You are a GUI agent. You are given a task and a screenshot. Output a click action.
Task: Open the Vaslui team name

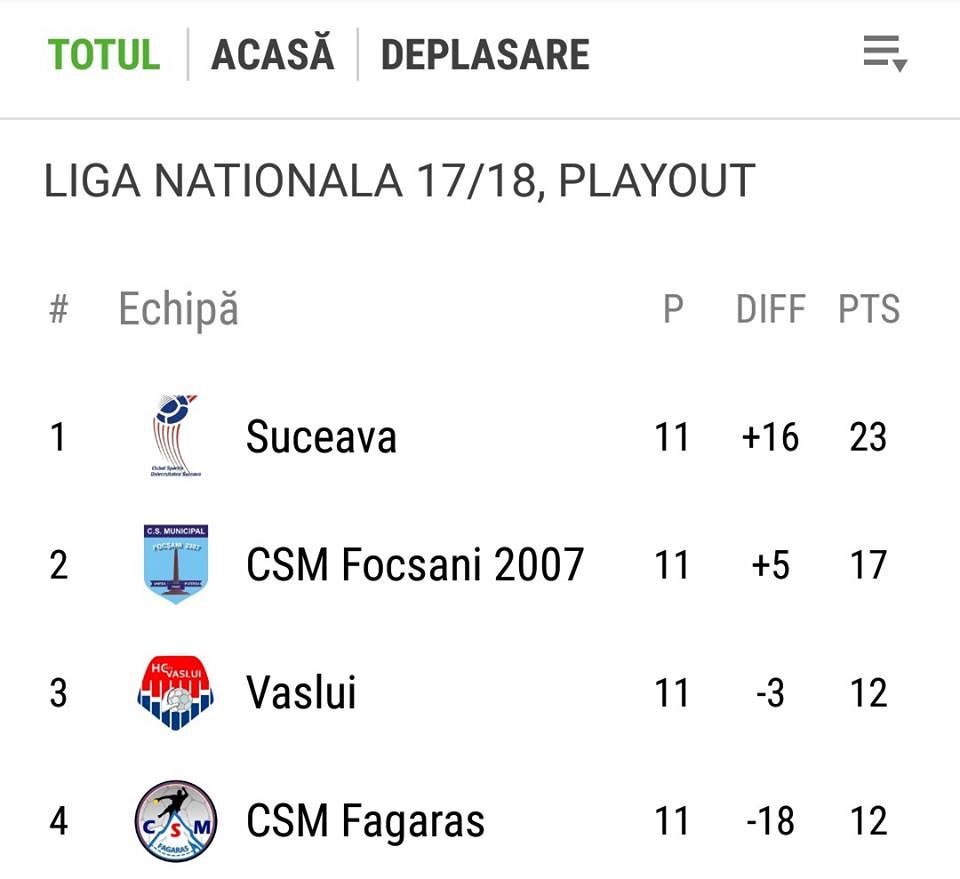tap(301, 692)
